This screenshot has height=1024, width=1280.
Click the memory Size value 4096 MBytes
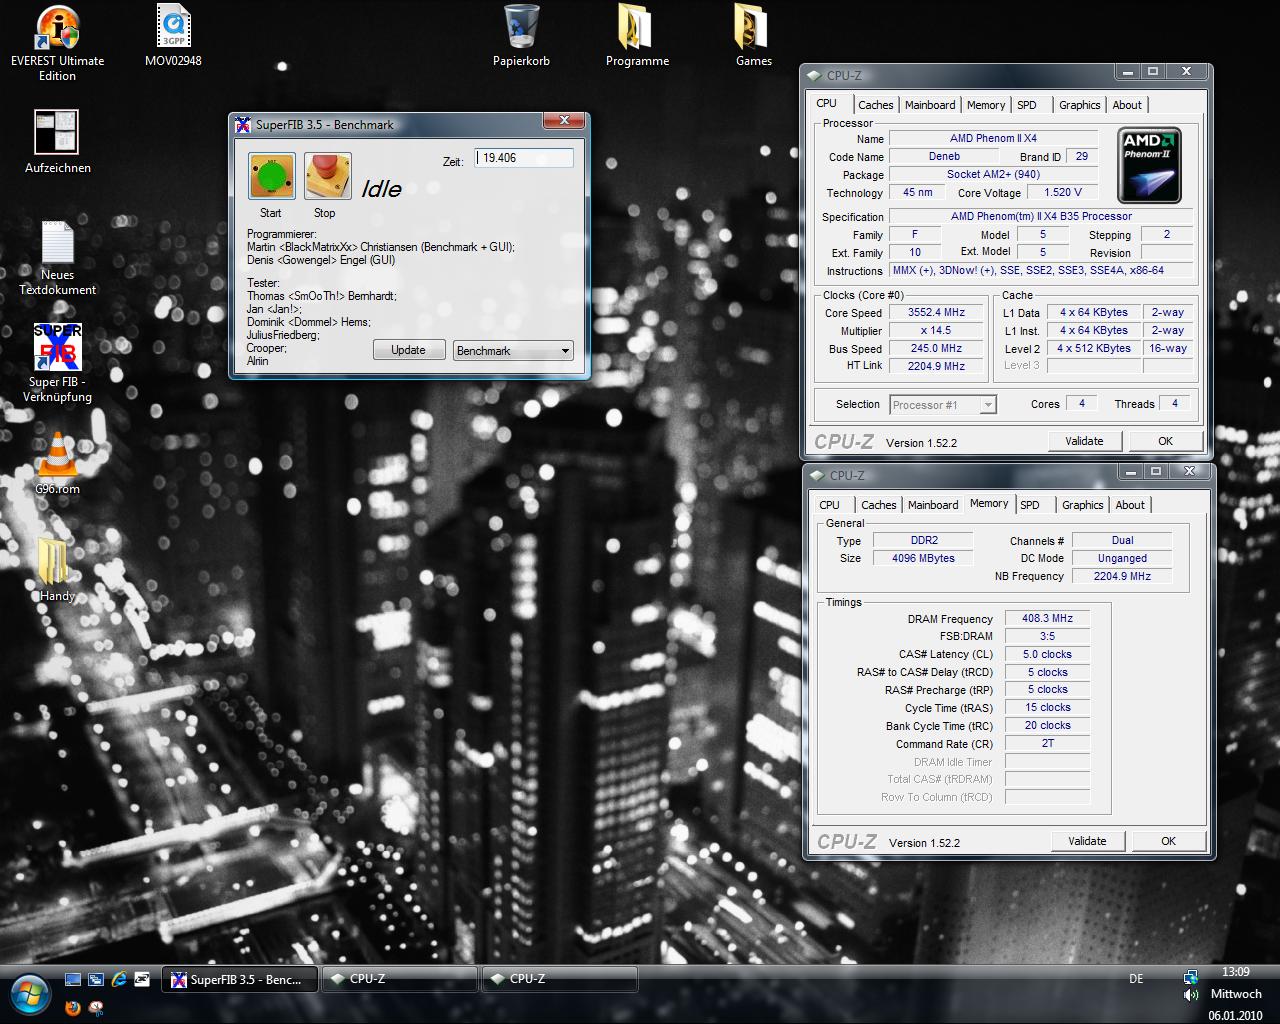[923, 558]
